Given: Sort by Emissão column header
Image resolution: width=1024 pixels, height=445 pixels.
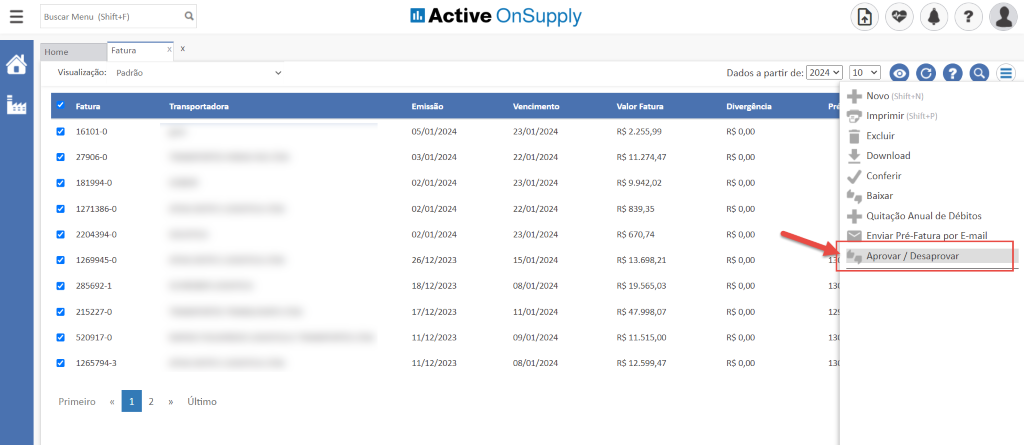Looking at the screenshot, I should click(x=428, y=106).
